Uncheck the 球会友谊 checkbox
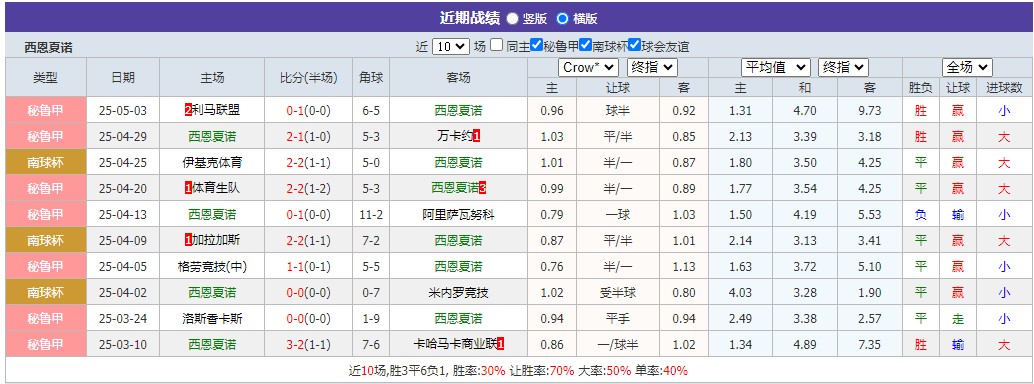The width and height of the screenshot is (1034, 384). point(634,46)
